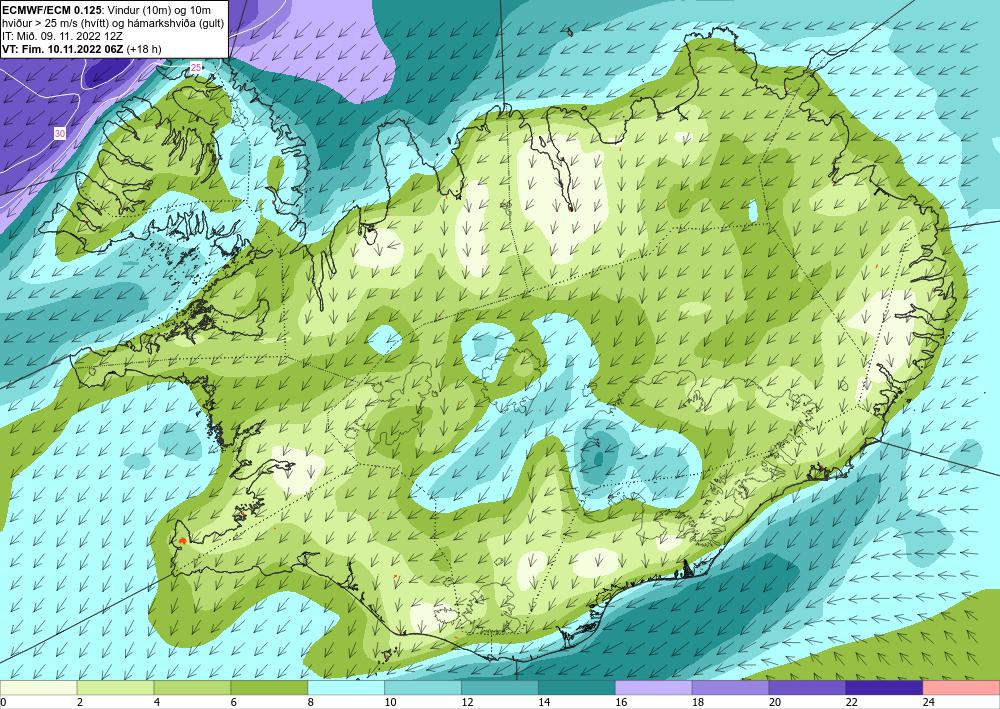Click the legend scale label "10"
The height and width of the screenshot is (709, 1000).
(x=390, y=702)
